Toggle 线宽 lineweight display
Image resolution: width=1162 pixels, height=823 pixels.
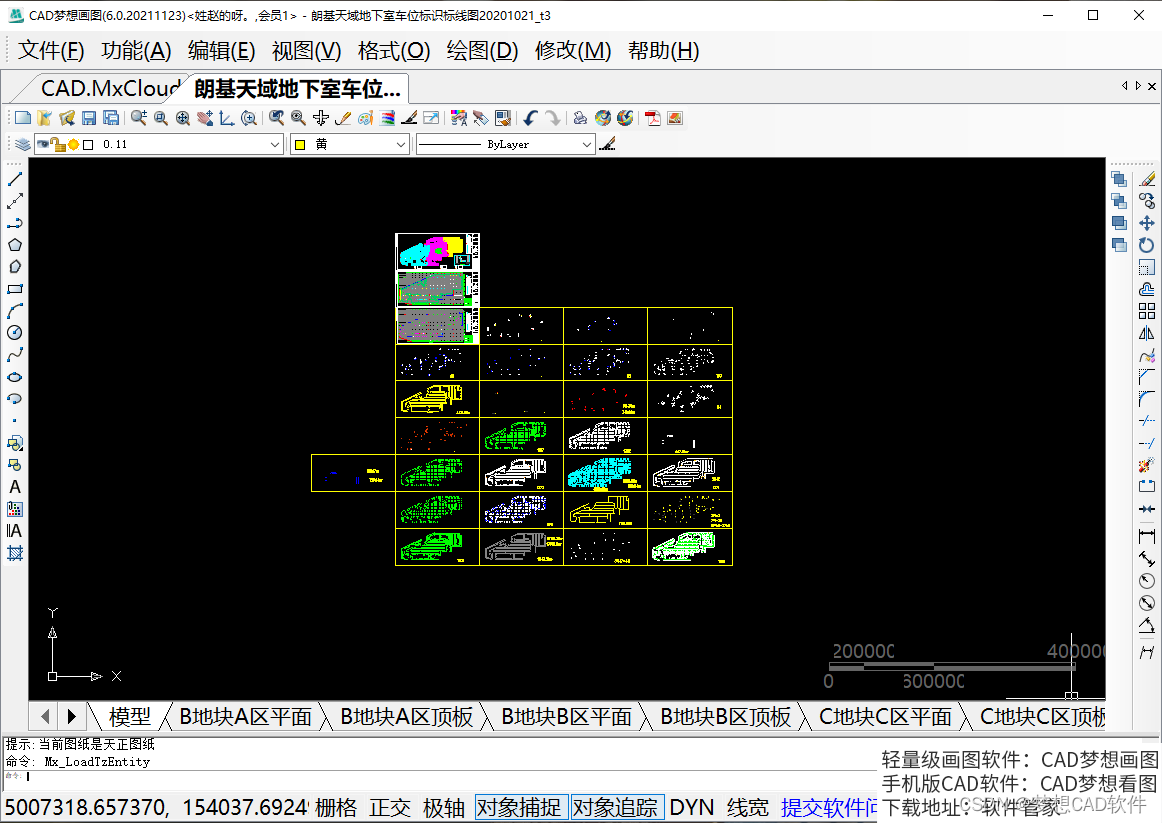coord(747,807)
